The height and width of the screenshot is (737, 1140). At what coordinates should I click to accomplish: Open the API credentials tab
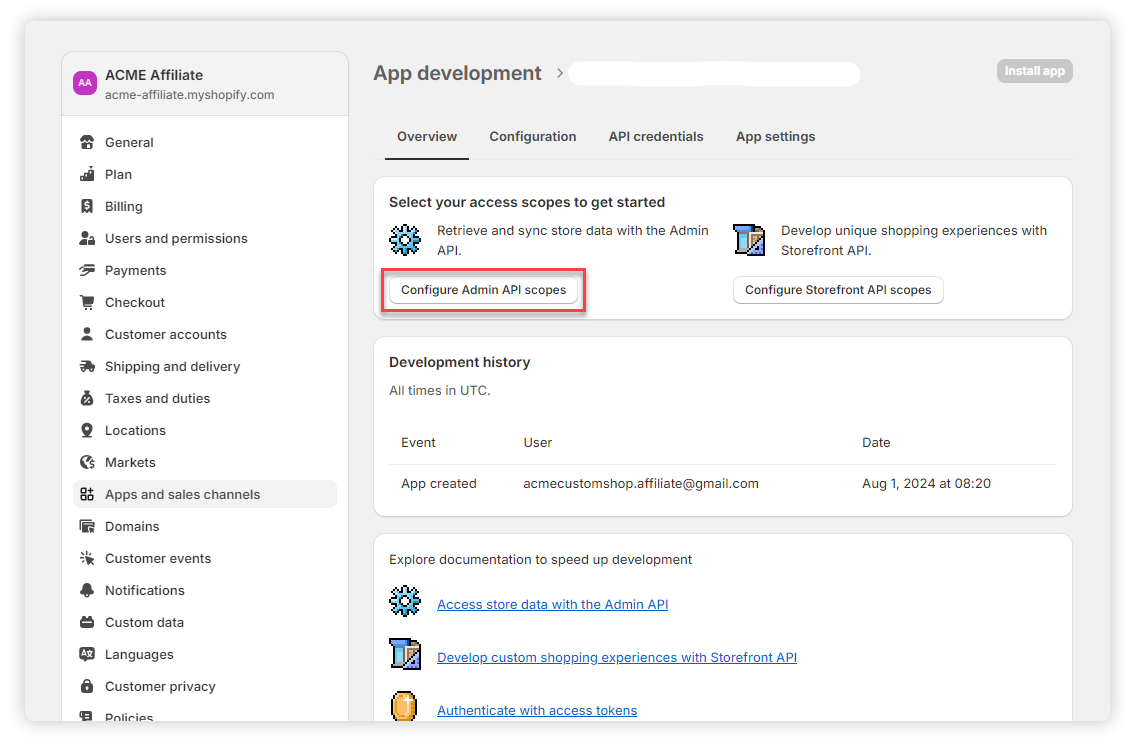(656, 137)
